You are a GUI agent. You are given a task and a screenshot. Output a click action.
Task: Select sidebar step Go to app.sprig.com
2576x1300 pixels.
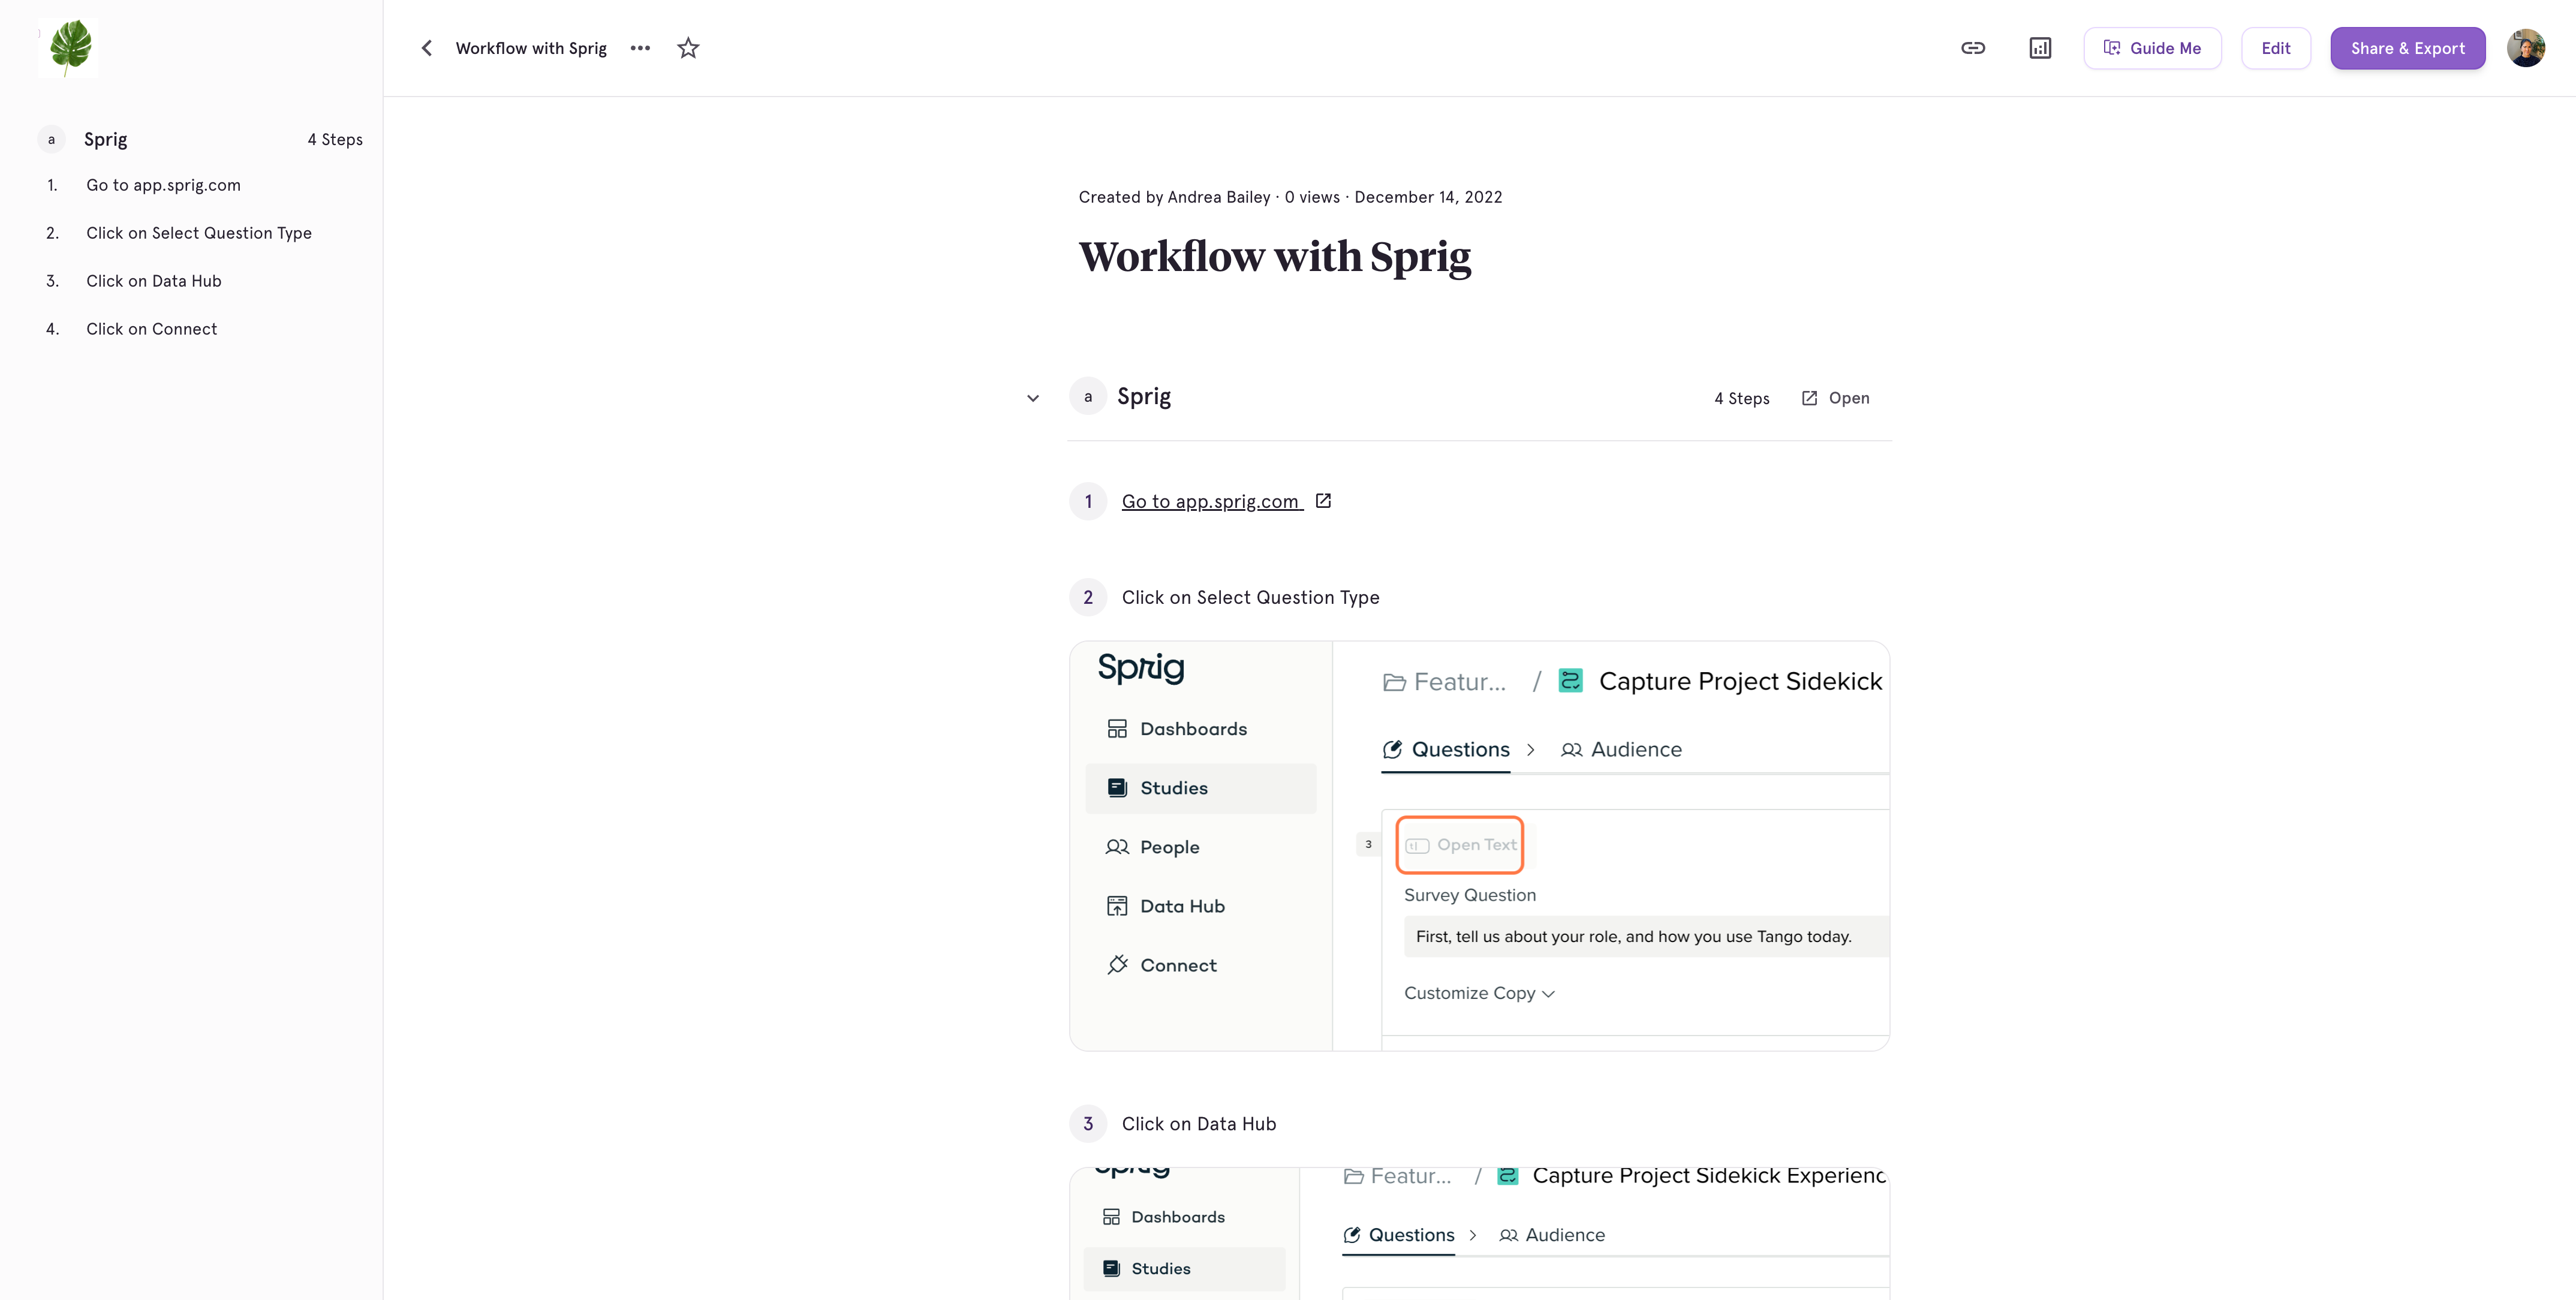click(x=163, y=185)
